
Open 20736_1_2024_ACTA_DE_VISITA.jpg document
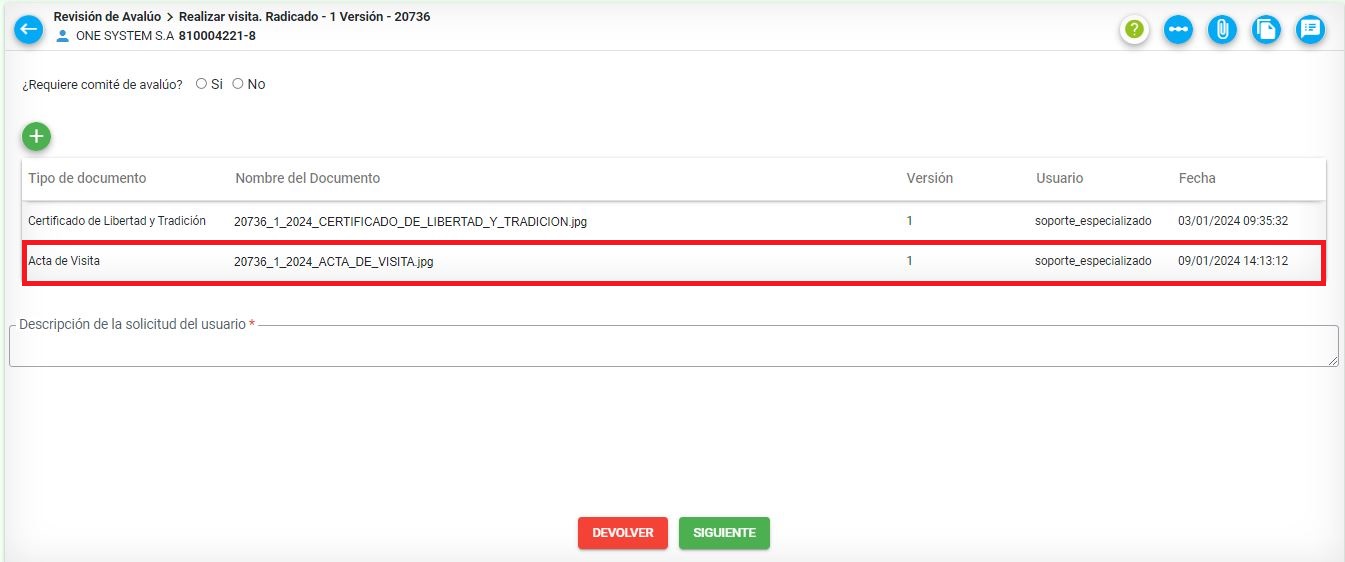(x=333, y=262)
